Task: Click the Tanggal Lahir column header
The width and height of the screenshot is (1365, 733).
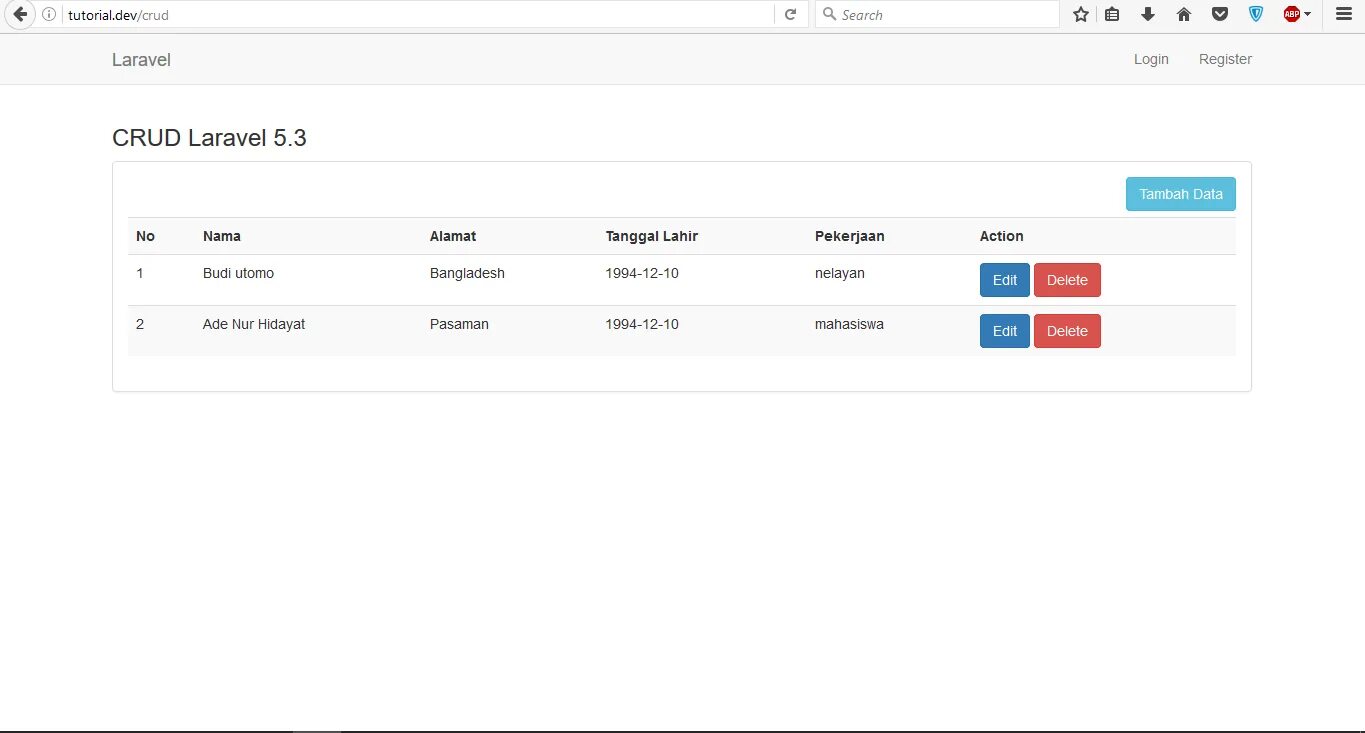Action: 652,236
